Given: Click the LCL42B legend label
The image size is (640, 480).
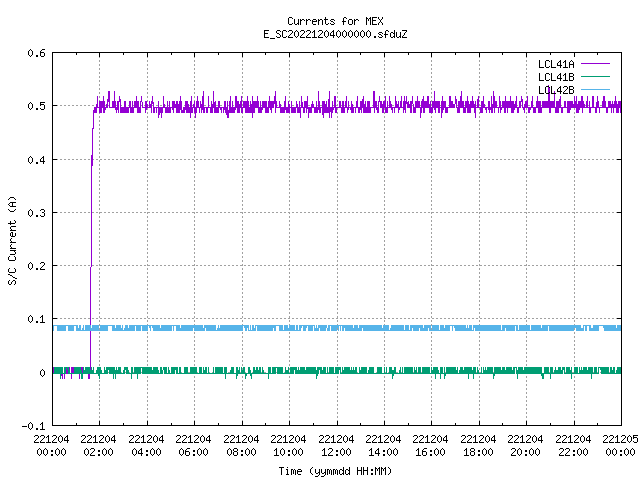Looking at the screenshot, I should (556, 90).
